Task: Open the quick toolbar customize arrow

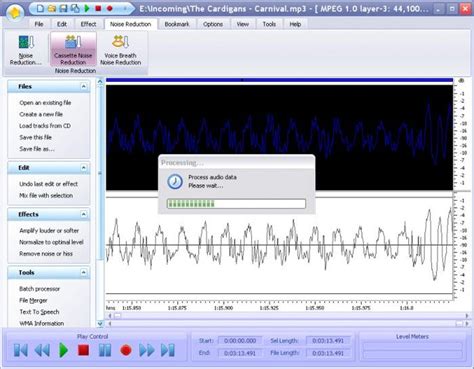Action: (x=125, y=9)
